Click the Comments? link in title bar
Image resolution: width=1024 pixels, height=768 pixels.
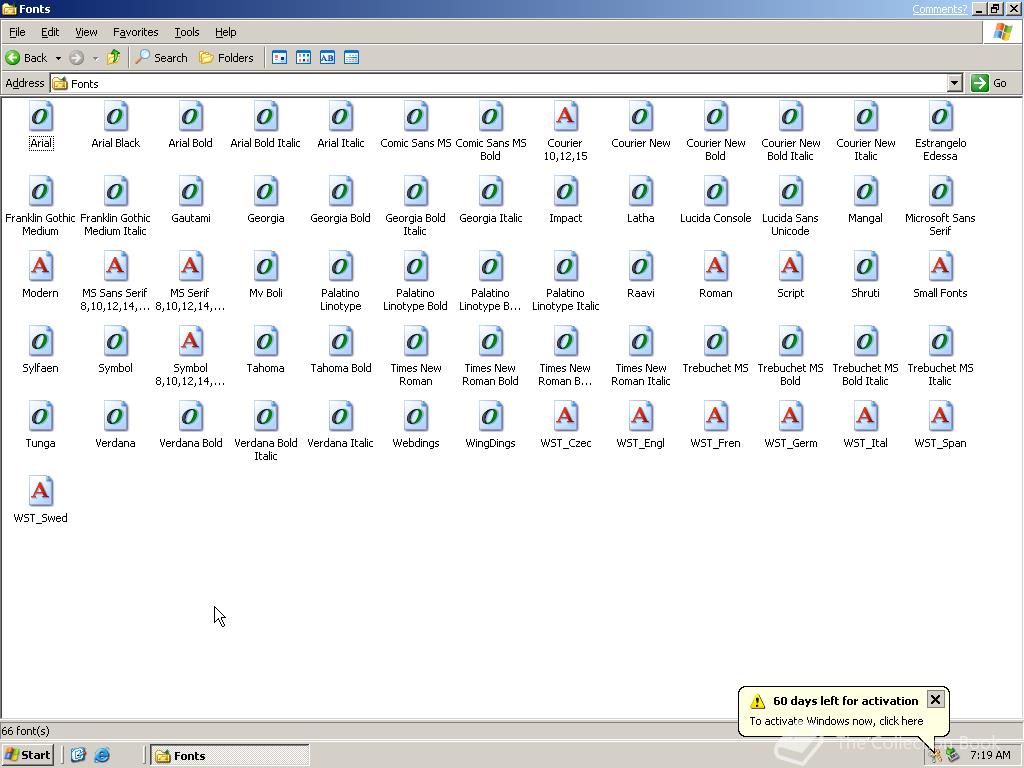tap(939, 8)
